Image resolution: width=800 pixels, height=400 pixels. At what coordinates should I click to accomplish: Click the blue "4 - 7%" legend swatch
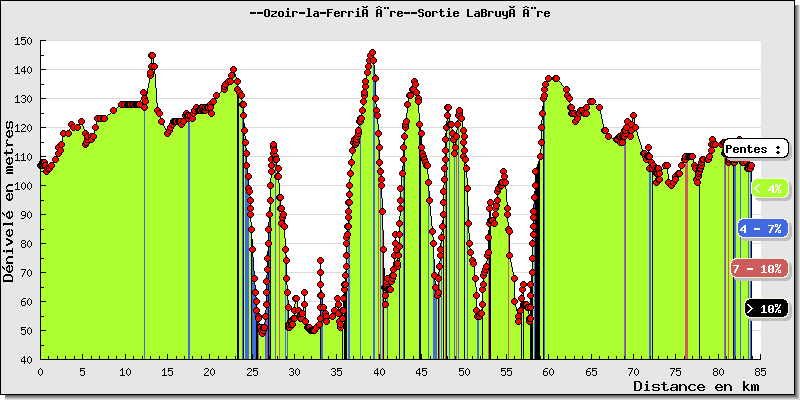[x=762, y=228]
